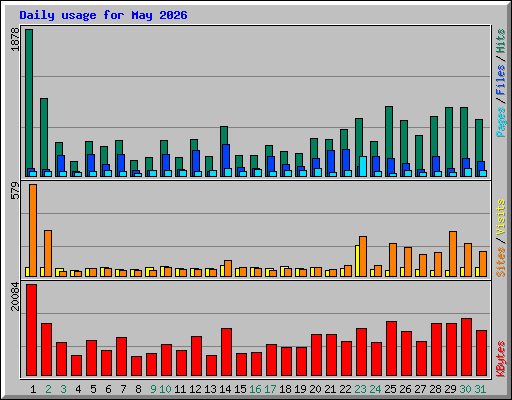Screen dimensions: 512x400
Task: Select the tall yellow bar for day 23
Action: [x=357, y=261]
